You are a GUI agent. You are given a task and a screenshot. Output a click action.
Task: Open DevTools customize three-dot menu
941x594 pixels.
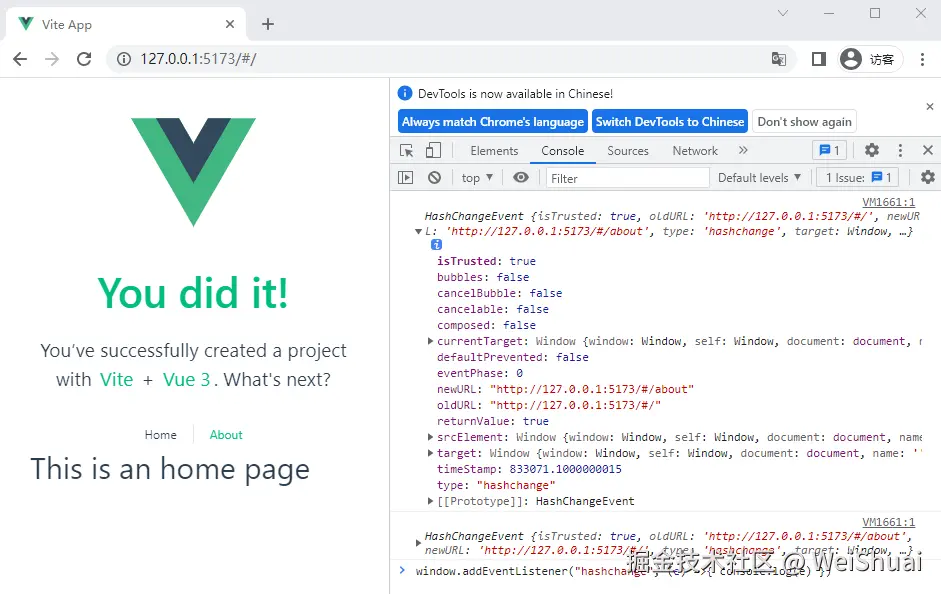click(900, 151)
